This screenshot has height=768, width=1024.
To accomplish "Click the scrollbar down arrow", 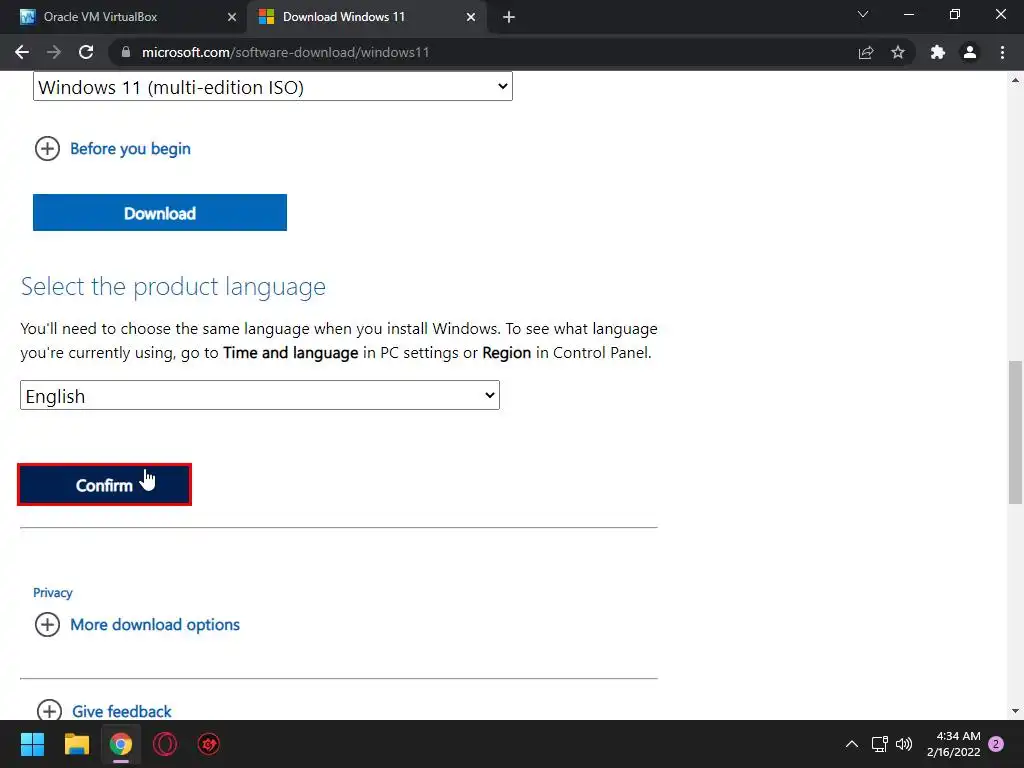I will [1015, 711].
